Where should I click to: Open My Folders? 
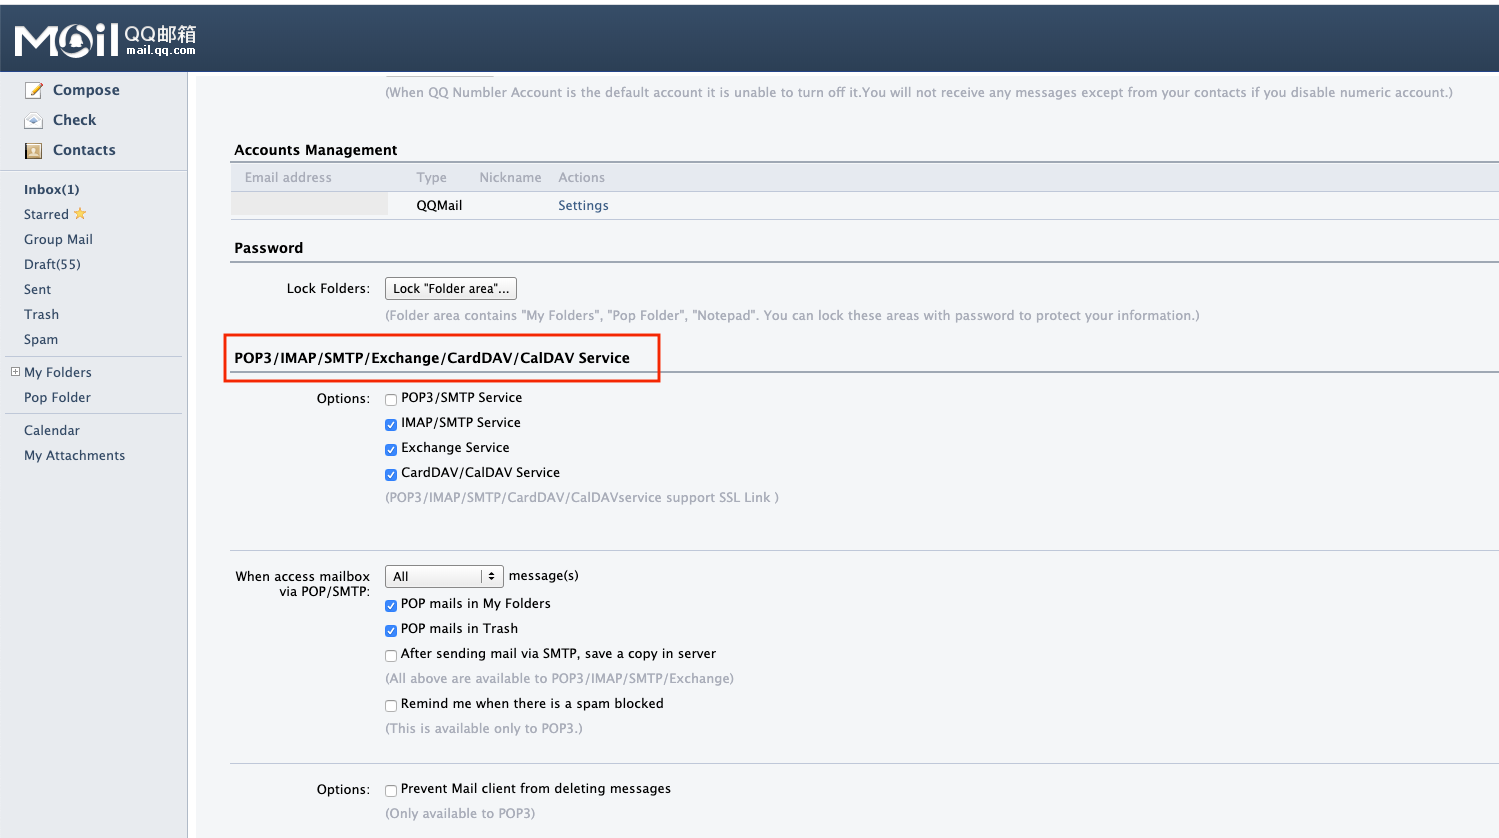[58, 372]
